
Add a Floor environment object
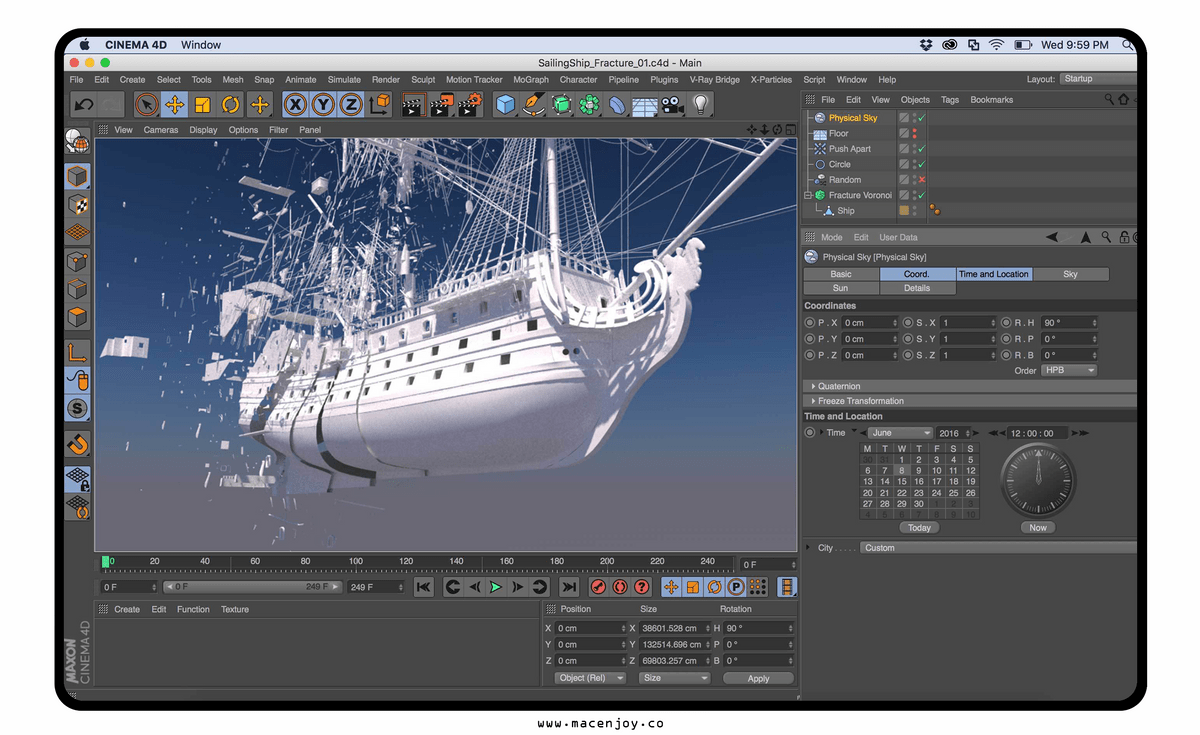point(645,104)
